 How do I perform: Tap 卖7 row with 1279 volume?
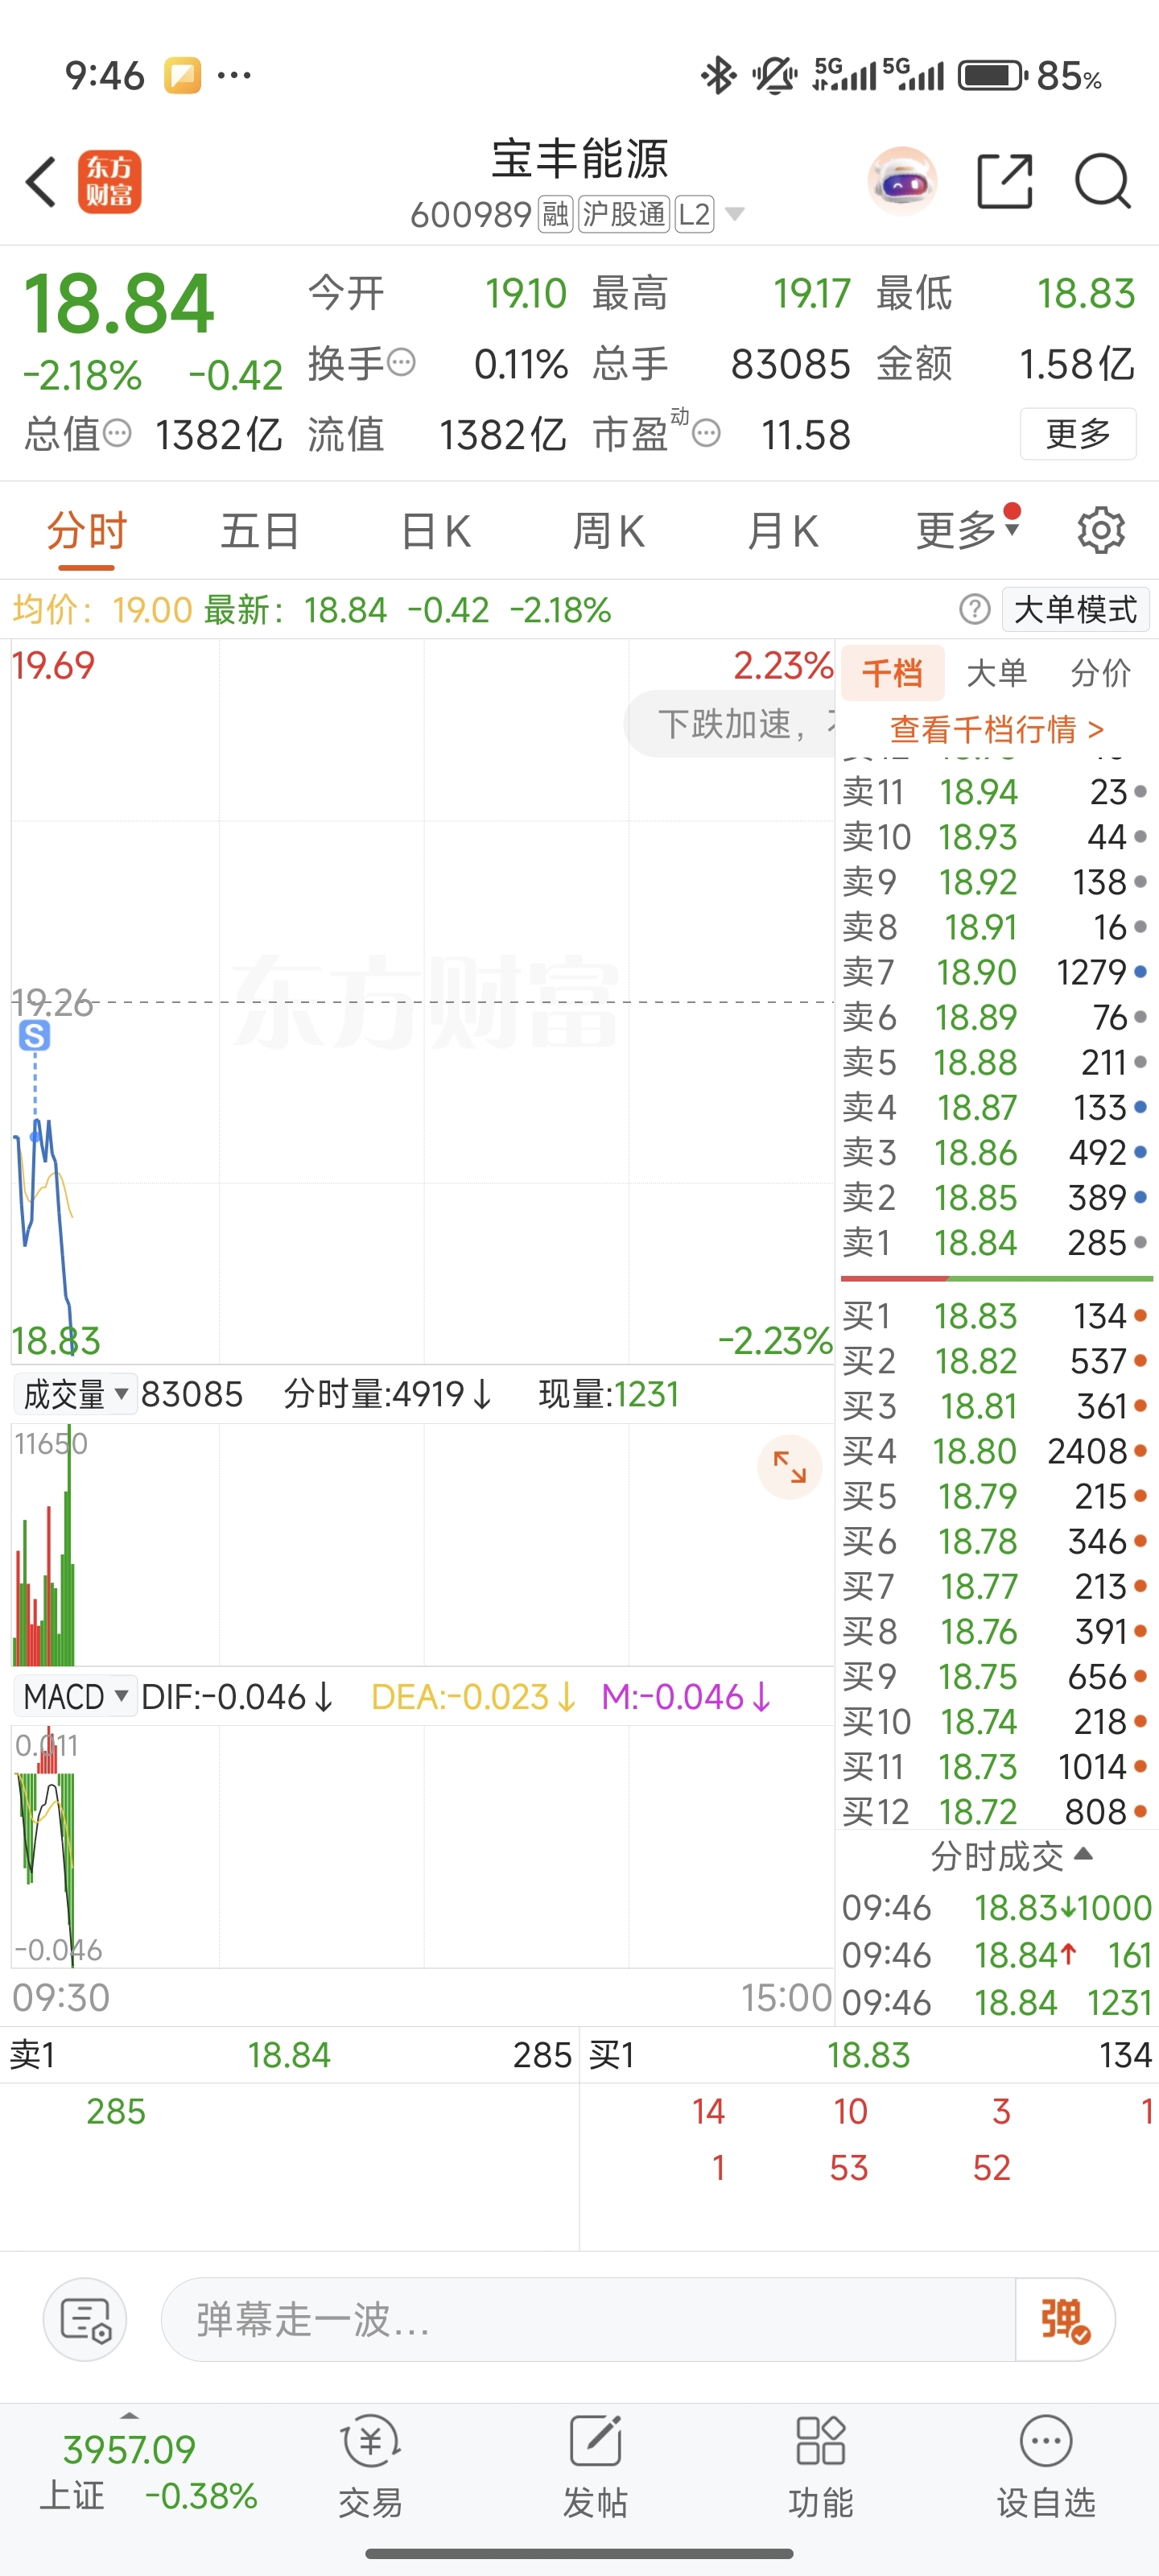(996, 972)
